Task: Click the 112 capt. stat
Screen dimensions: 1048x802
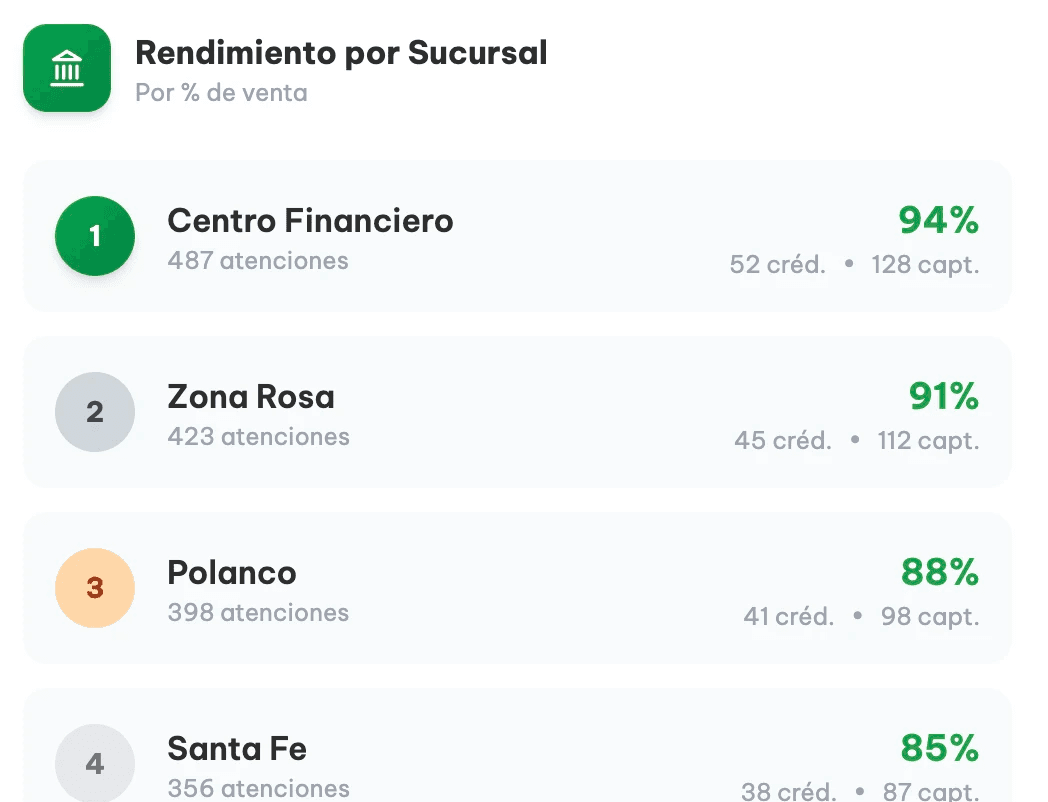Action: tap(928, 440)
